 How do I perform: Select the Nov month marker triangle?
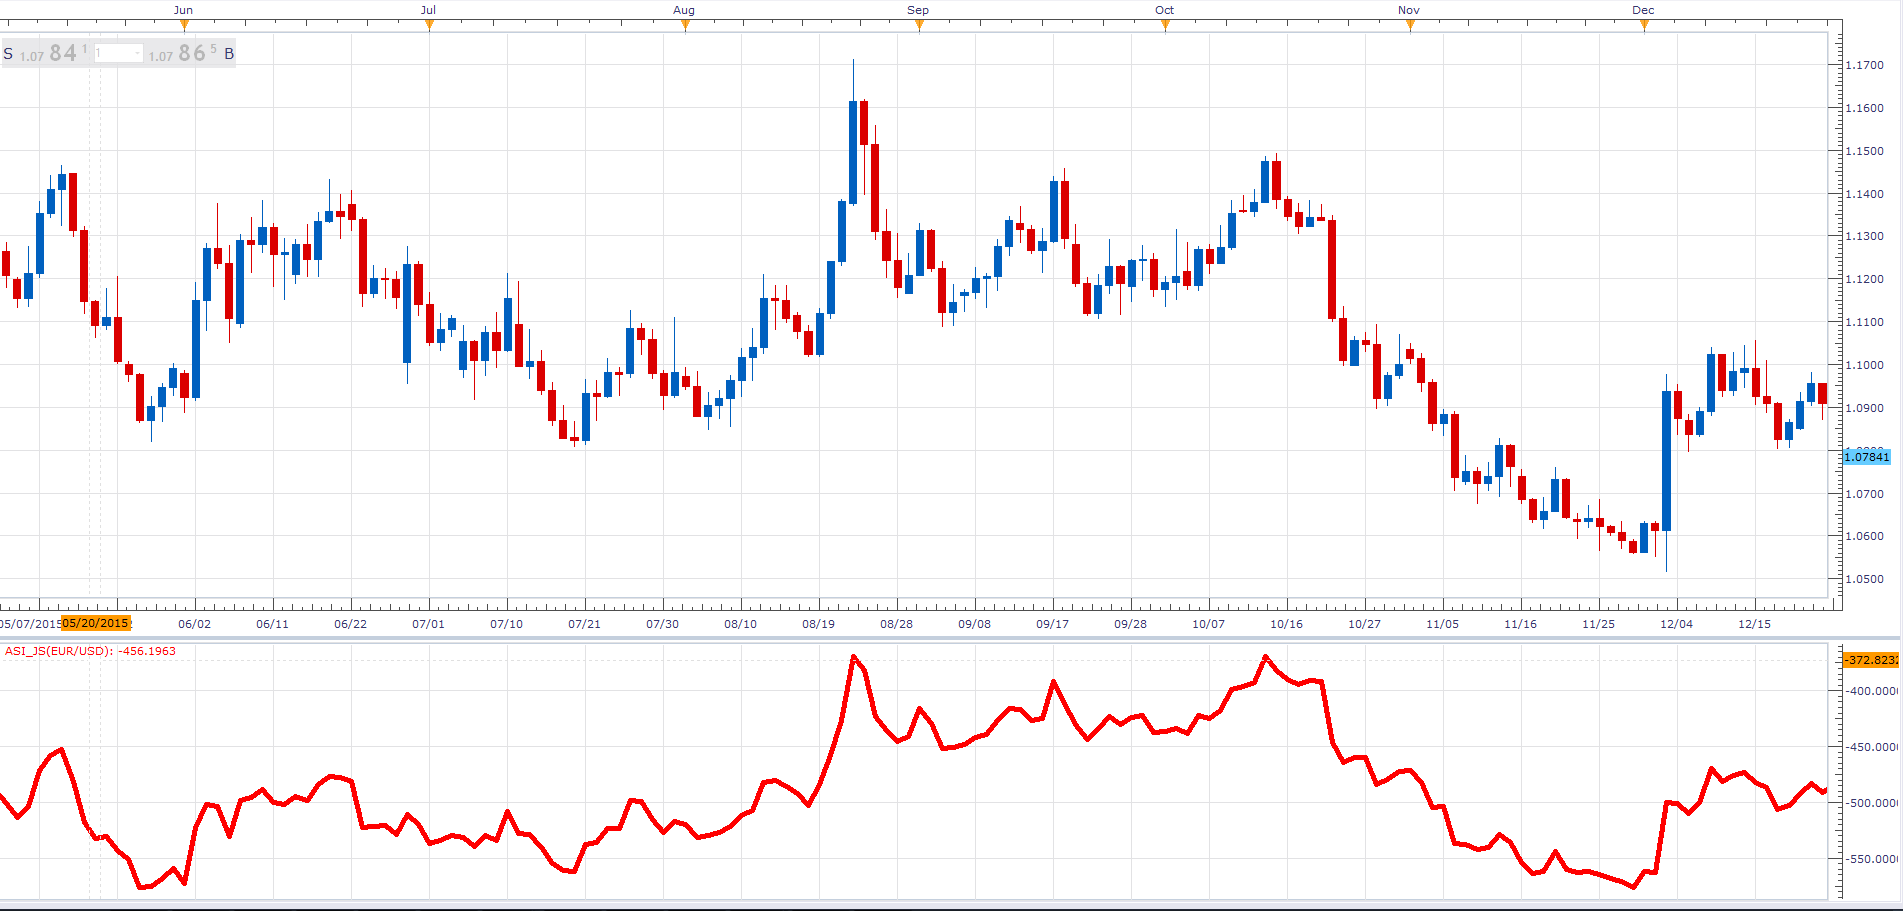(1410, 26)
